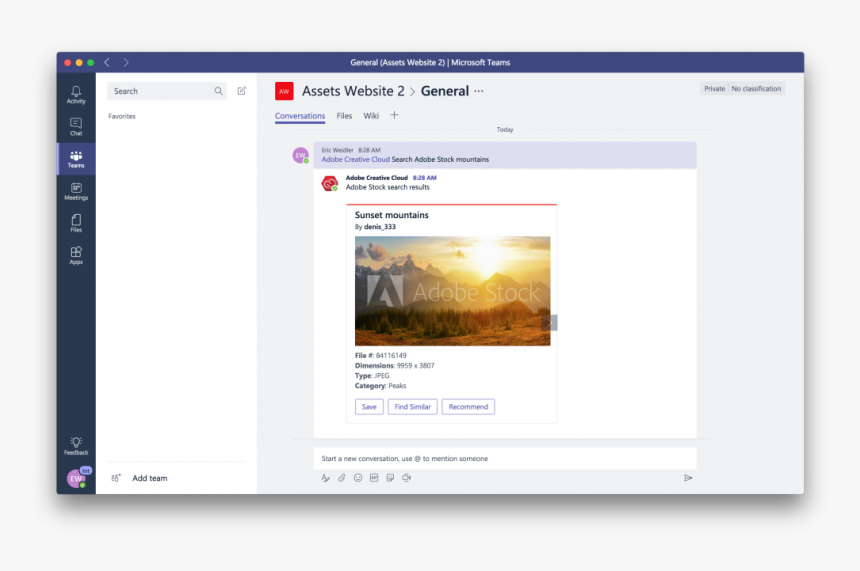
Task: Focus the Search input field
Action: tap(167, 91)
